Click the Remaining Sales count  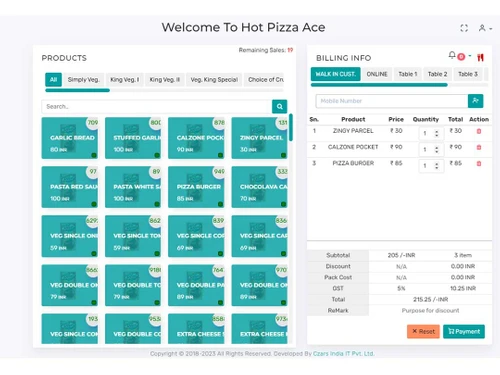[x=290, y=50]
